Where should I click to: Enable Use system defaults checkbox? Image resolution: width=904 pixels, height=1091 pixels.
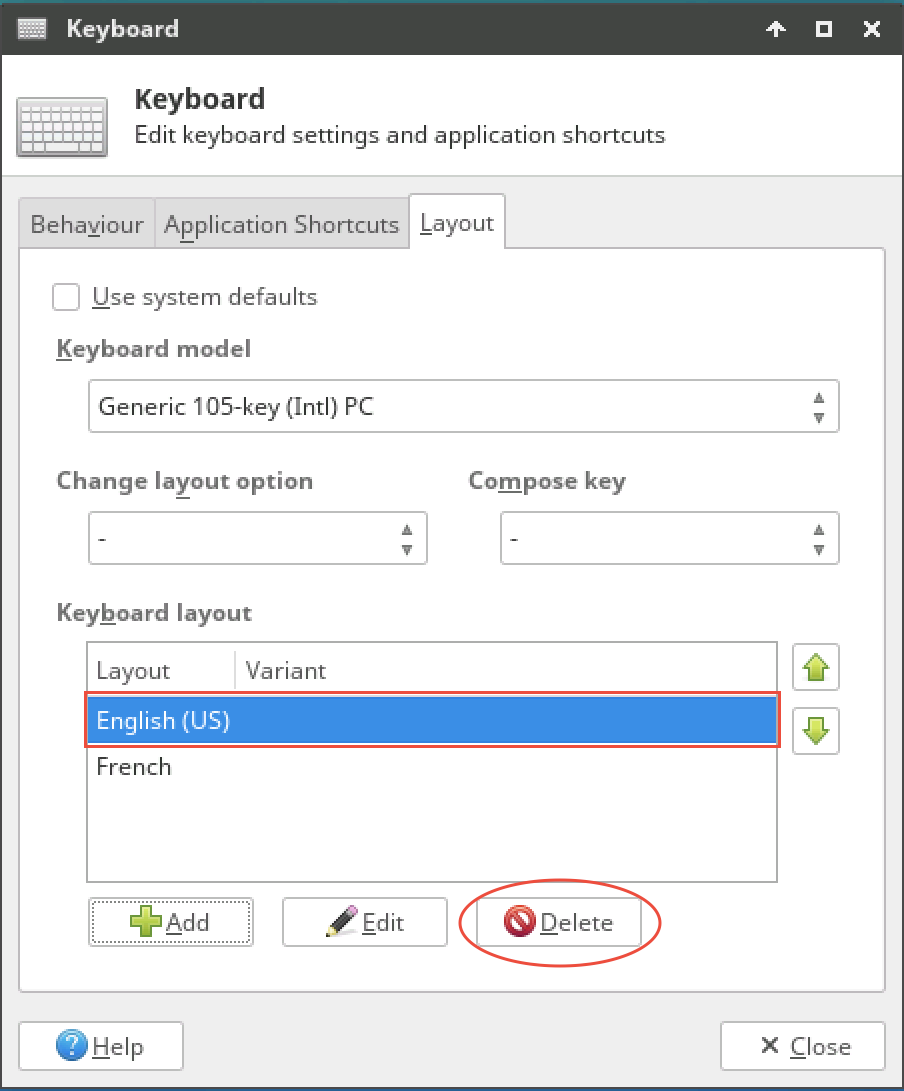tap(66, 297)
